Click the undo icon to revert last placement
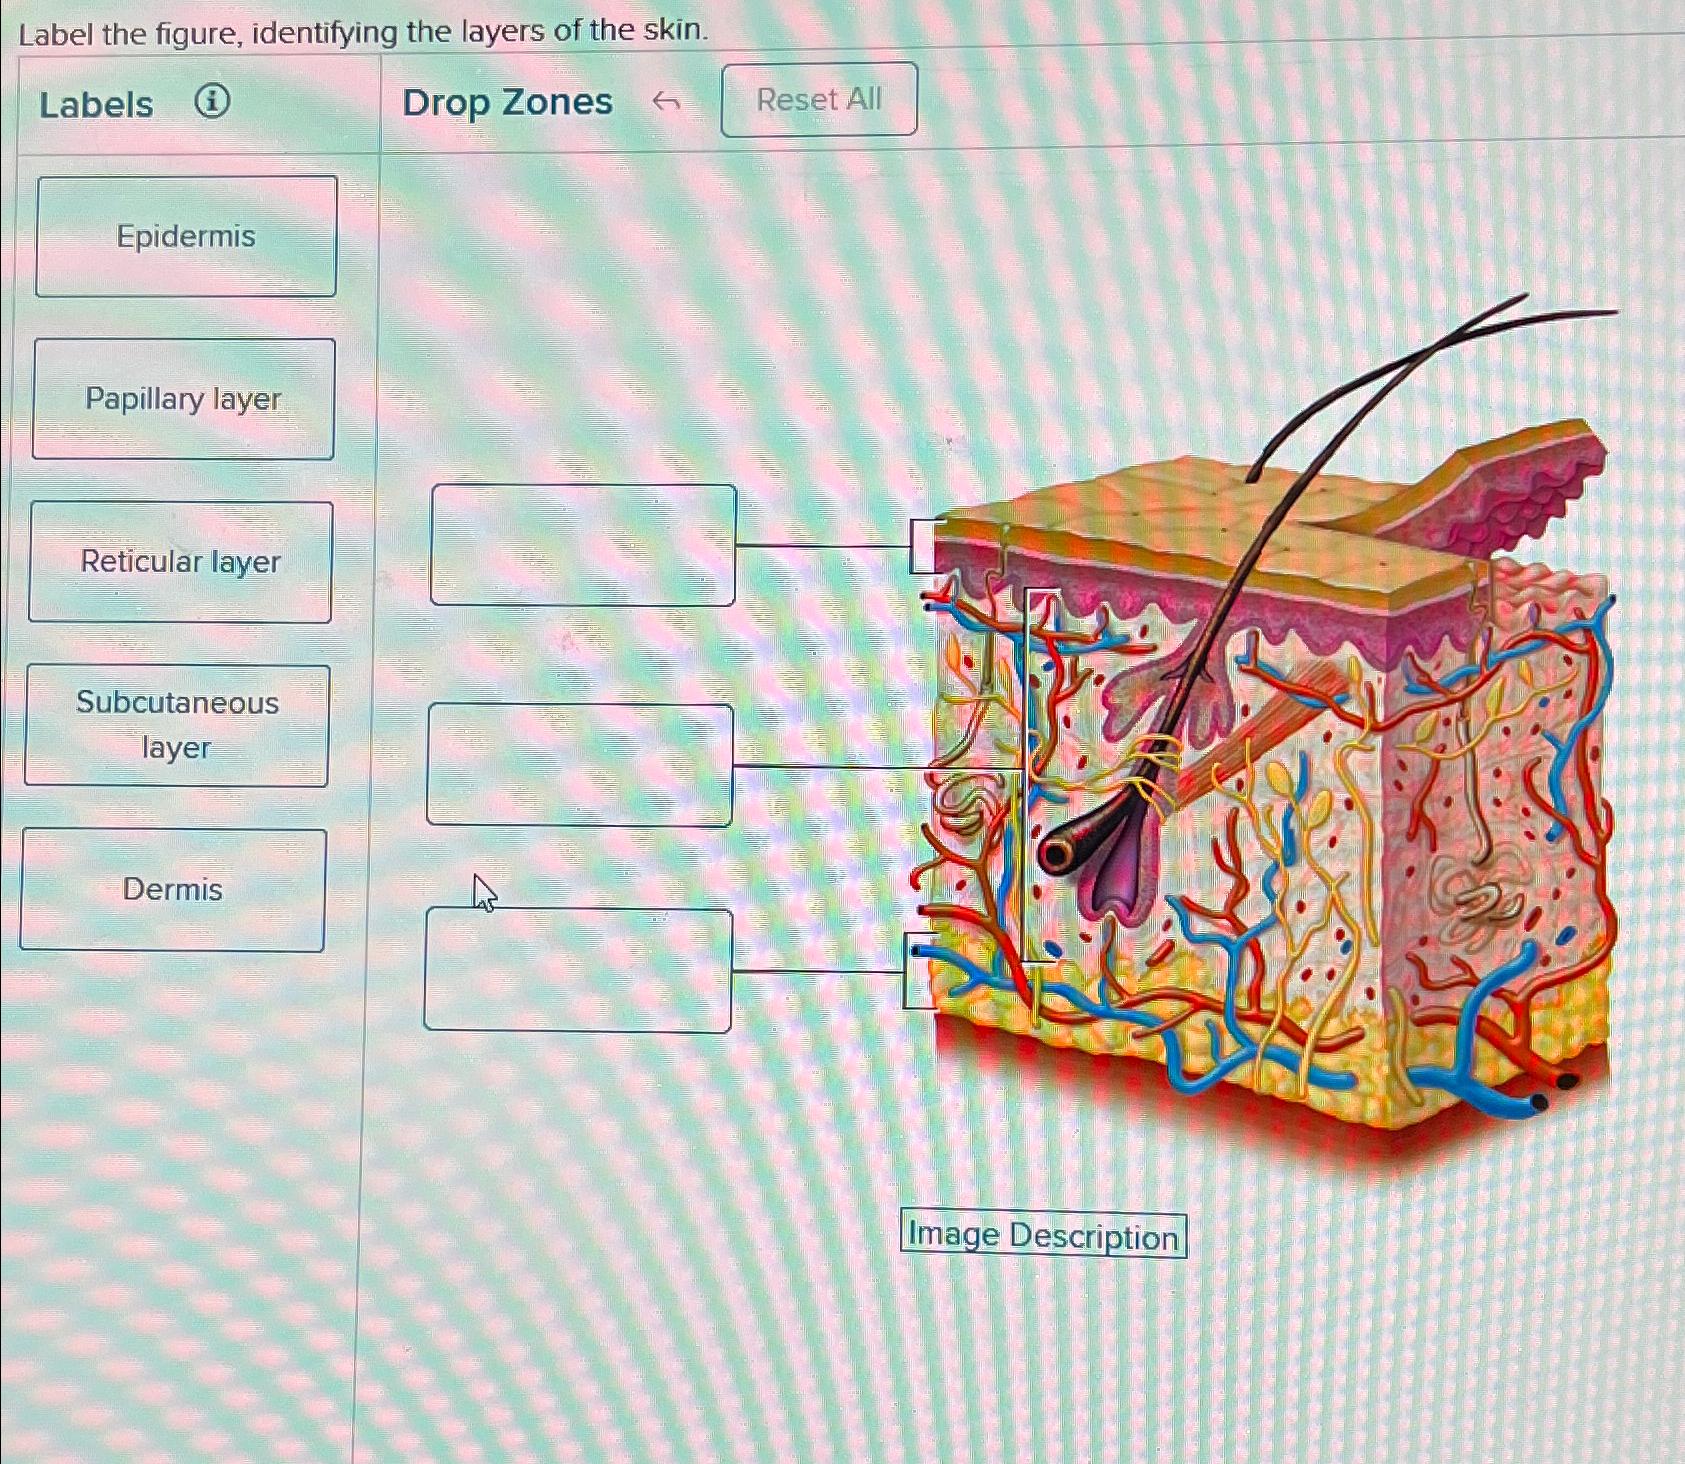Image resolution: width=1685 pixels, height=1464 pixels. click(x=665, y=101)
